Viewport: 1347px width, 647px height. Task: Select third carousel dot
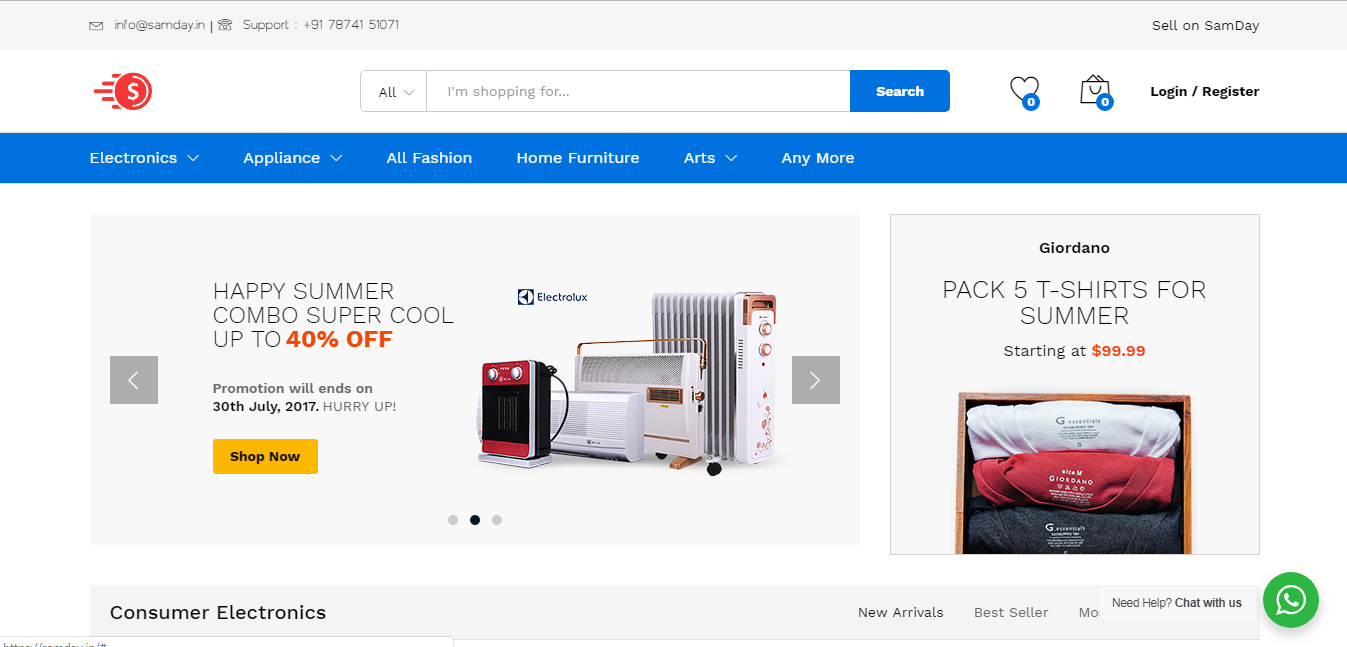tap(497, 520)
